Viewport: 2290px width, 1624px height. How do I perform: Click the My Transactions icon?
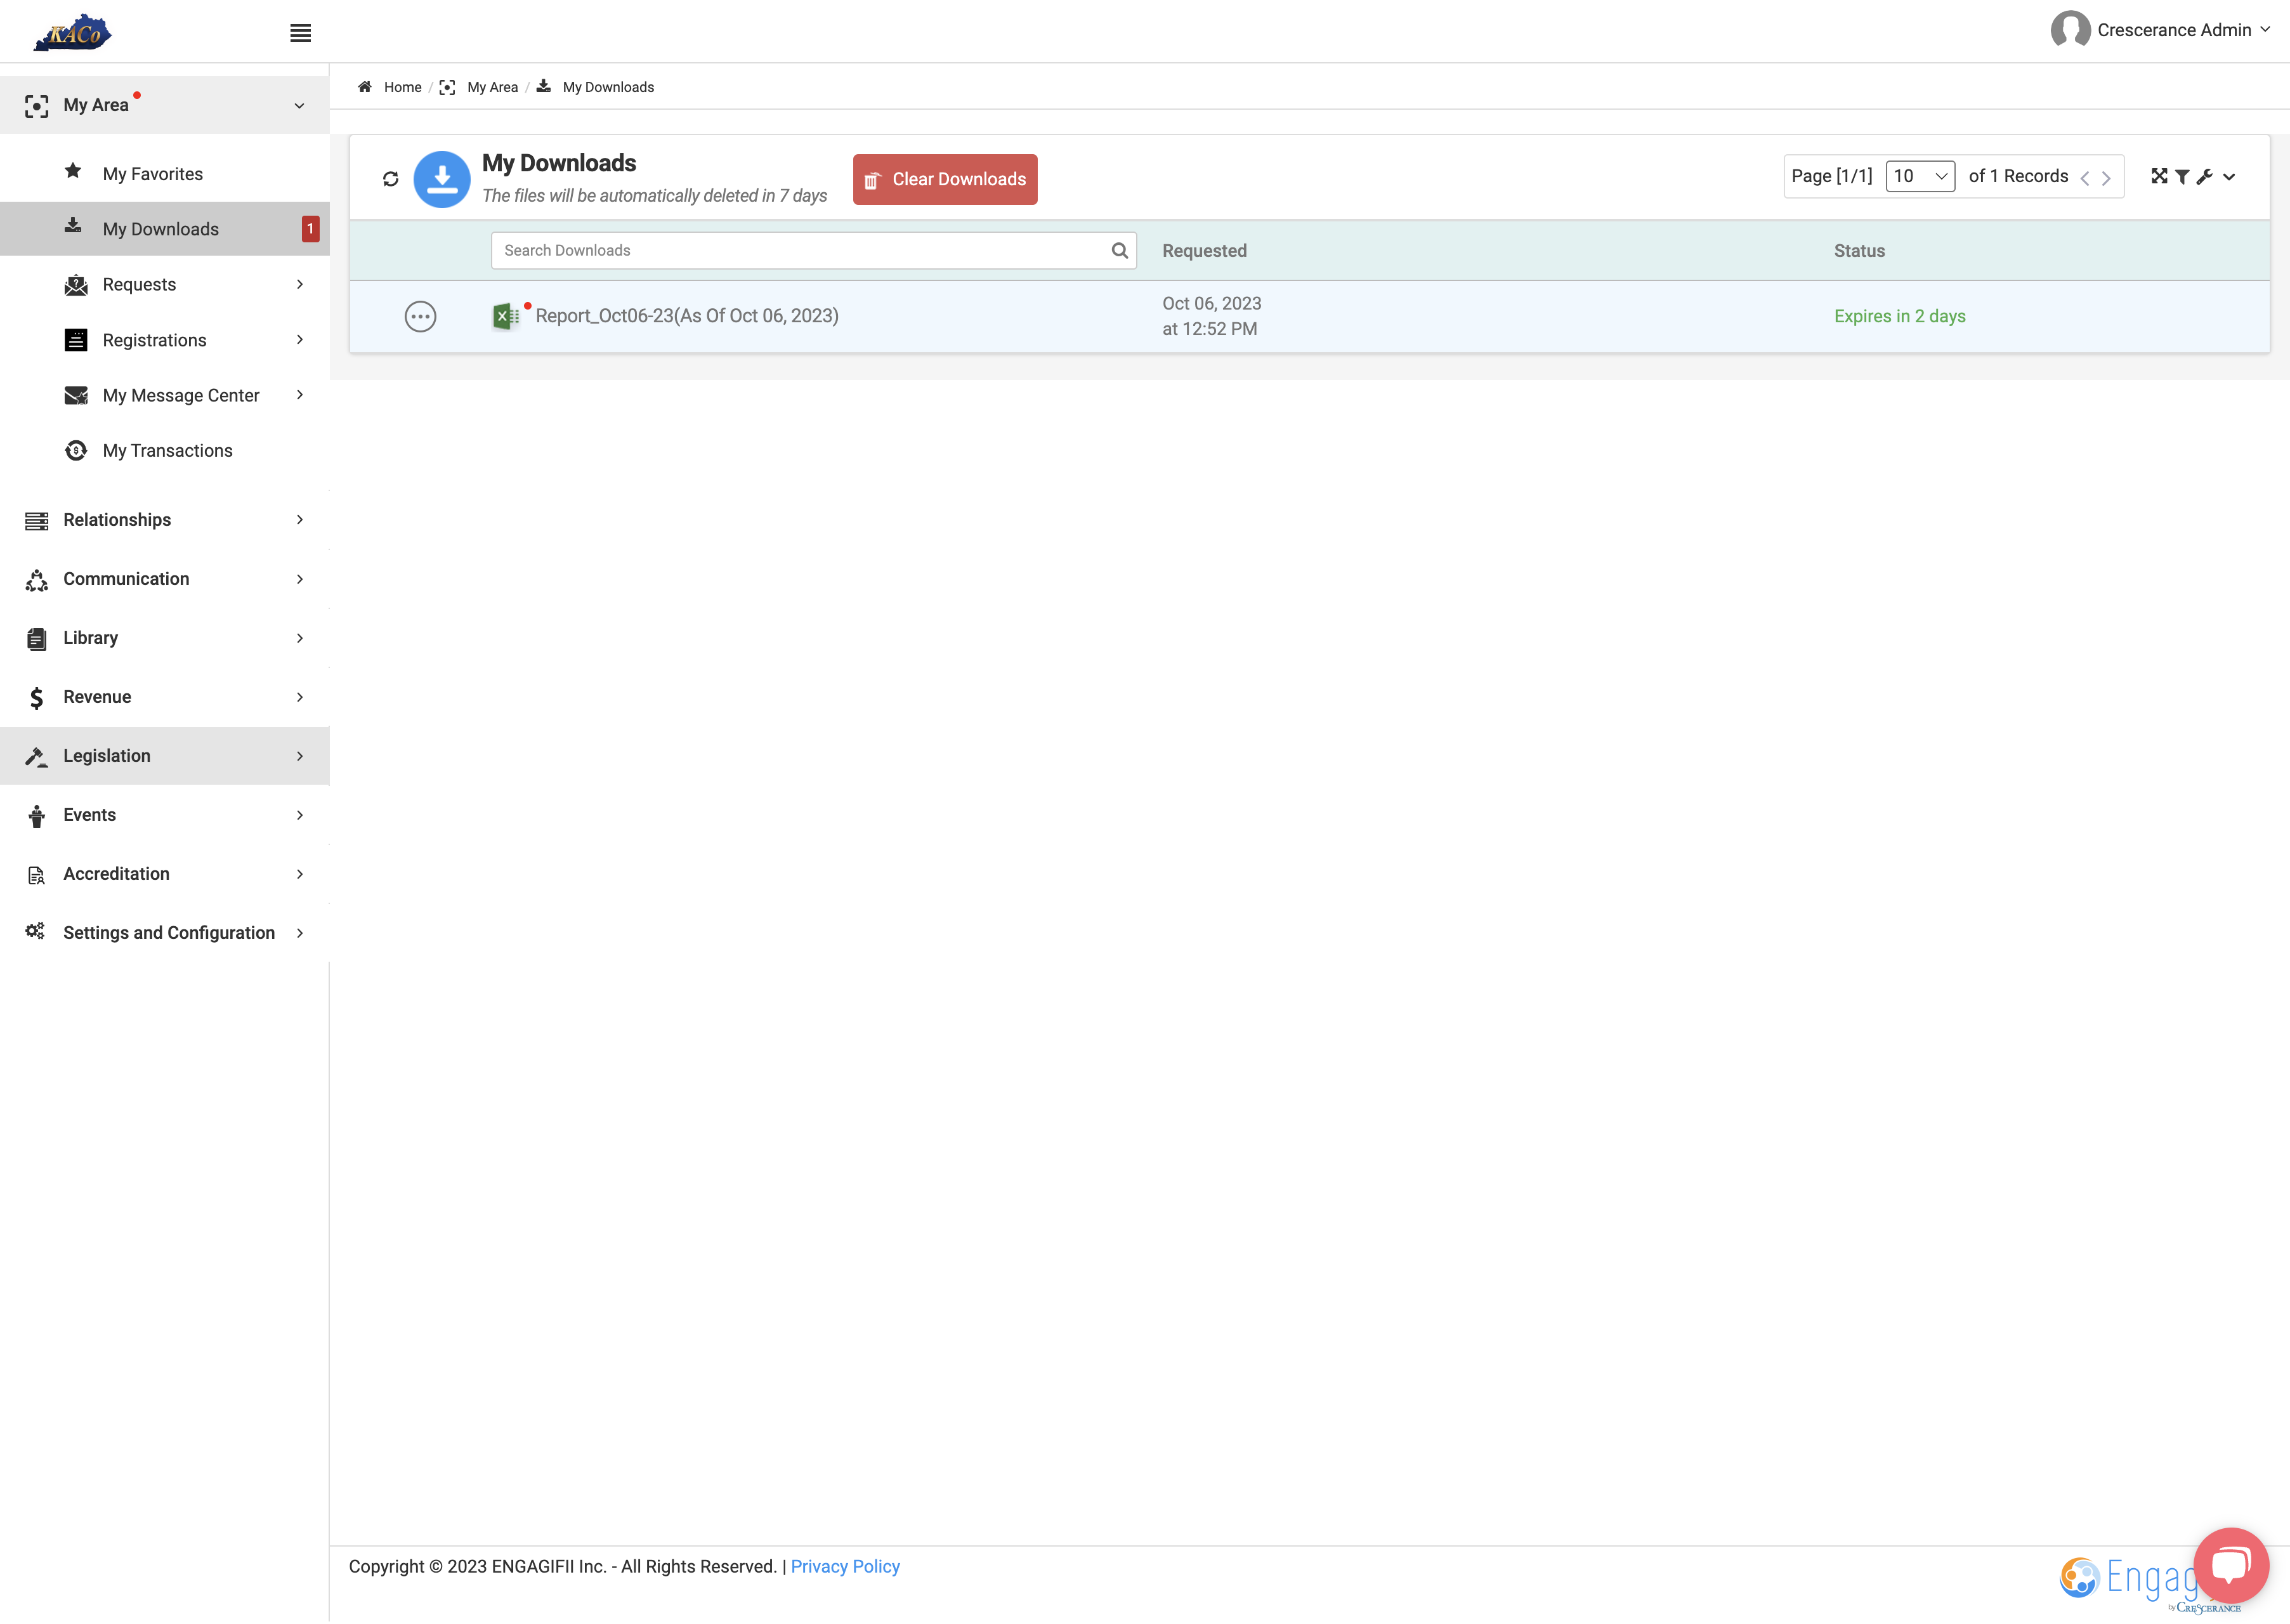point(76,451)
